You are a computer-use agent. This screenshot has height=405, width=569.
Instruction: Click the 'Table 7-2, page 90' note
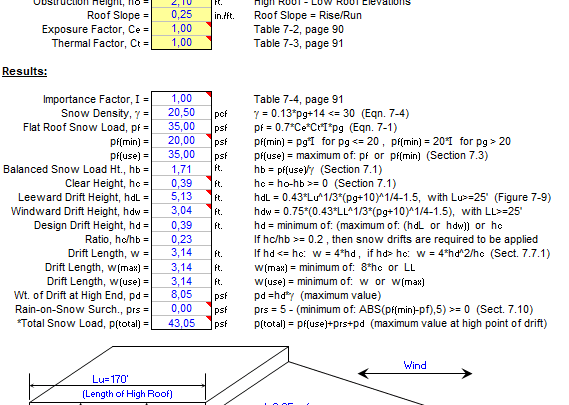coord(299,29)
